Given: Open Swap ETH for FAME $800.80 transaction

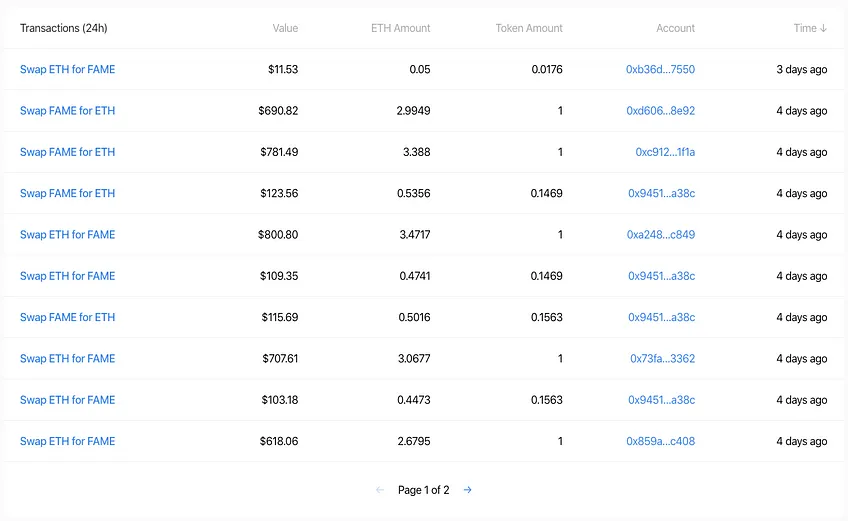Looking at the screenshot, I should click(x=68, y=234).
